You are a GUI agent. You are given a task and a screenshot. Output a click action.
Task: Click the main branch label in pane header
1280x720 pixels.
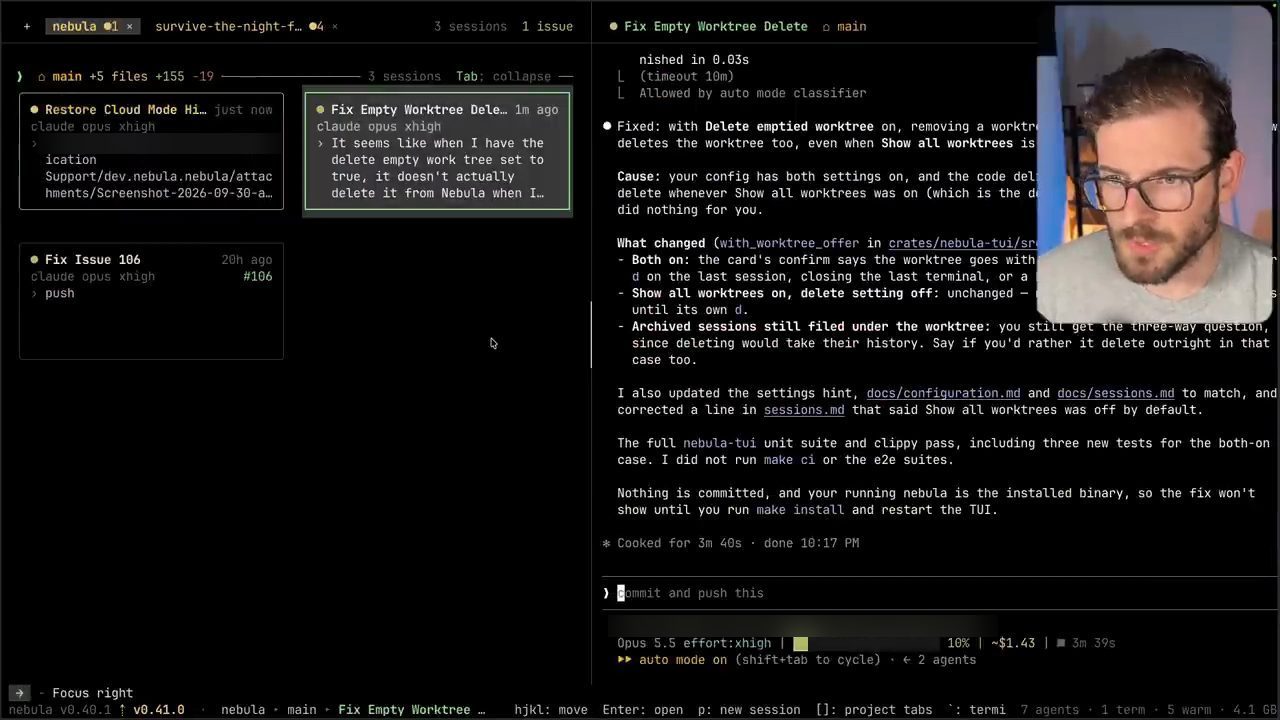(851, 27)
